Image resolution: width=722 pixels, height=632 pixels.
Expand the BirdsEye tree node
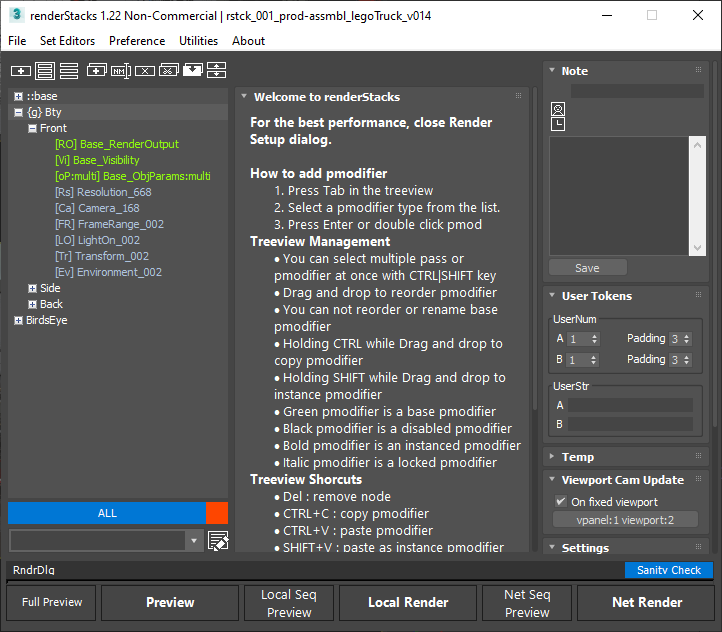pos(18,320)
